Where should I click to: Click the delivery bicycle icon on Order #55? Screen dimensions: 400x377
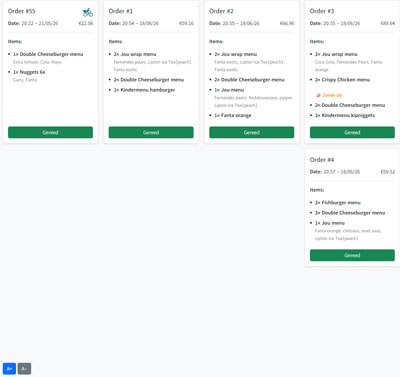[88, 13]
